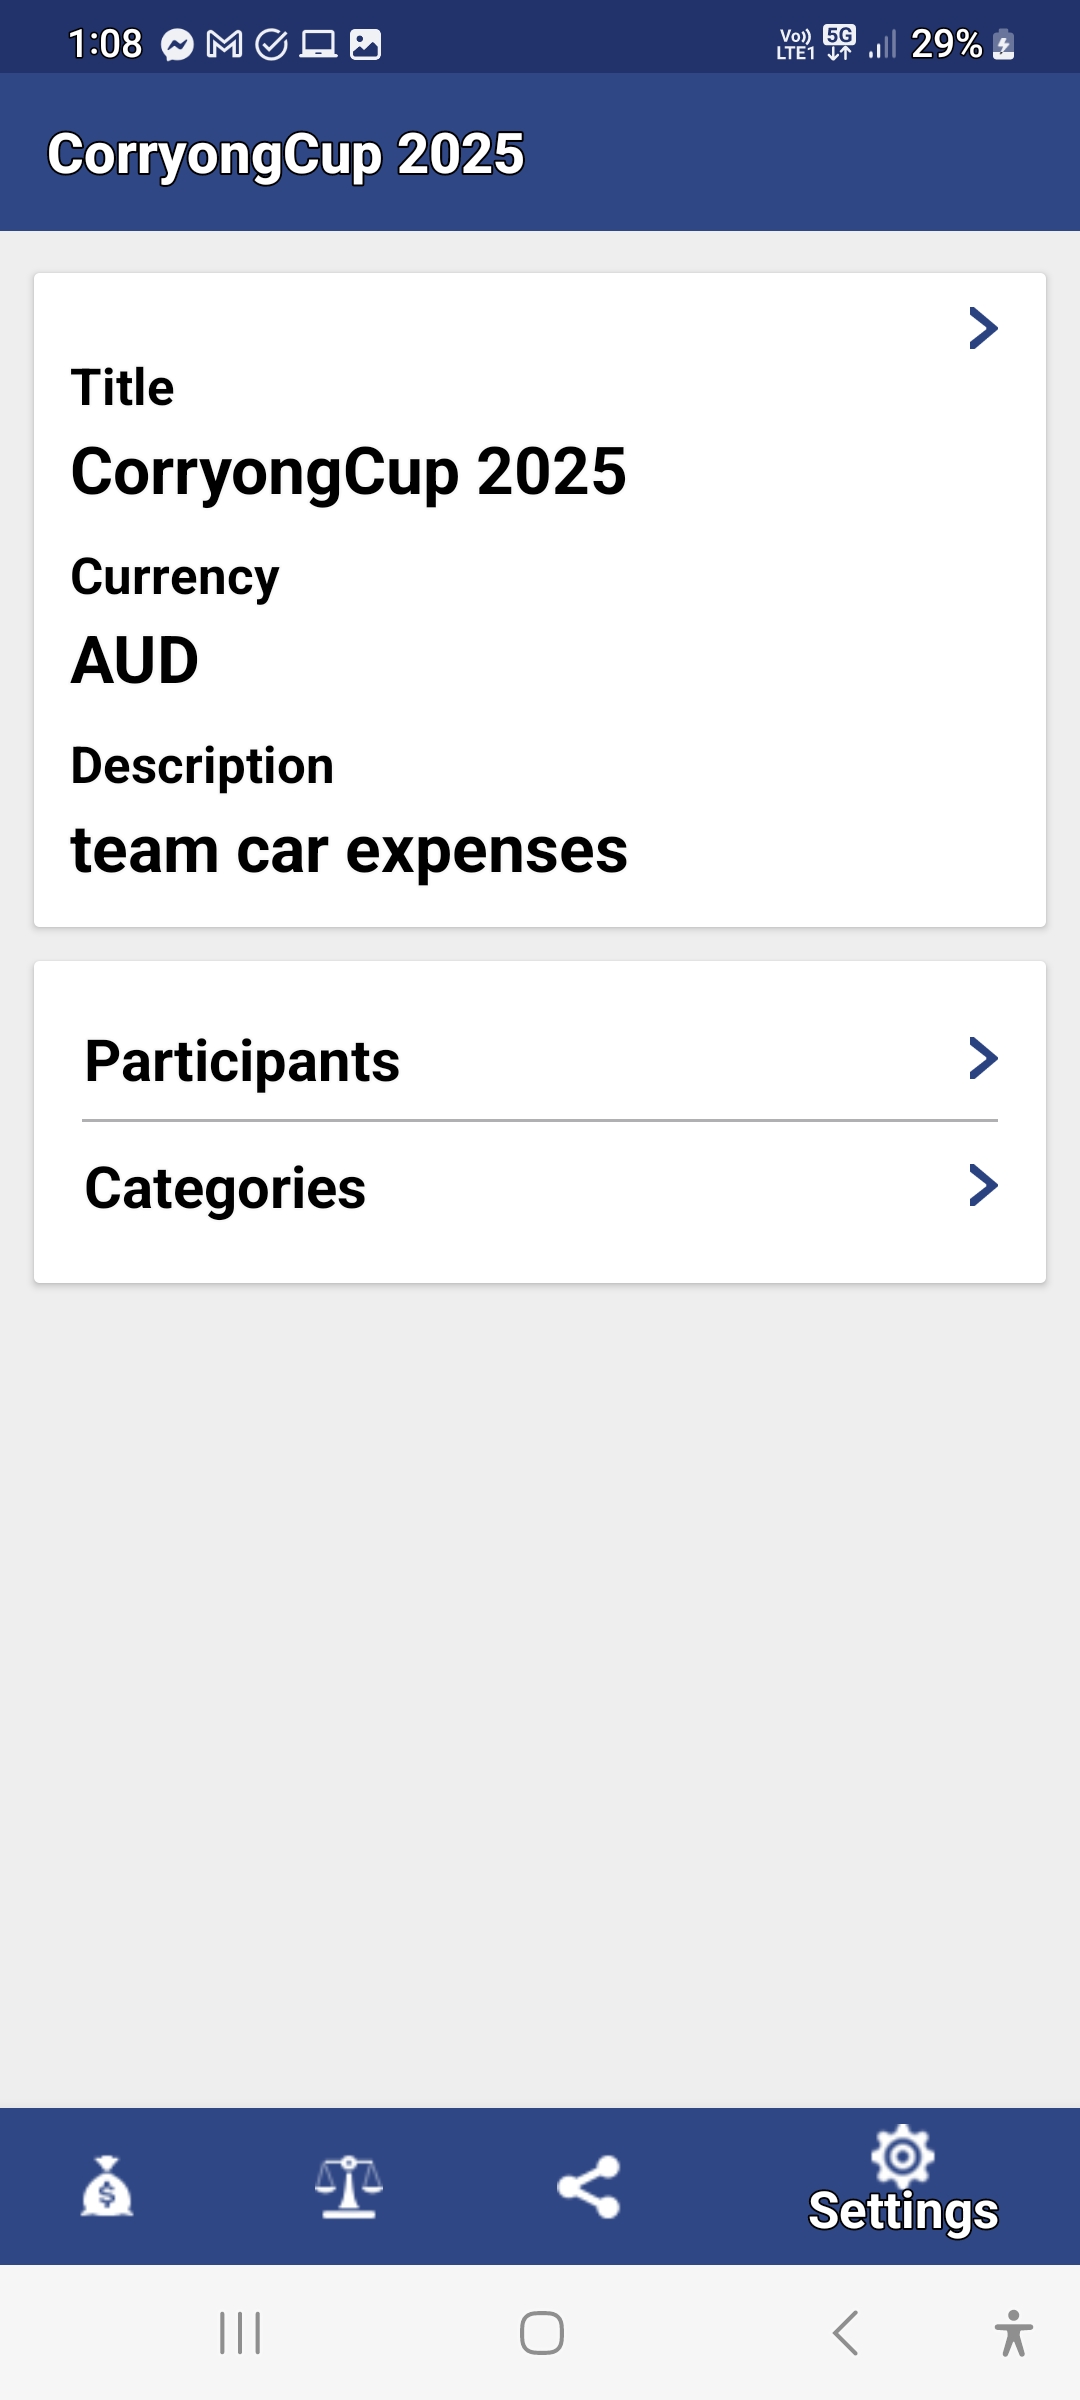
Task: Open the expenses money bag tab
Action: [x=107, y=2186]
